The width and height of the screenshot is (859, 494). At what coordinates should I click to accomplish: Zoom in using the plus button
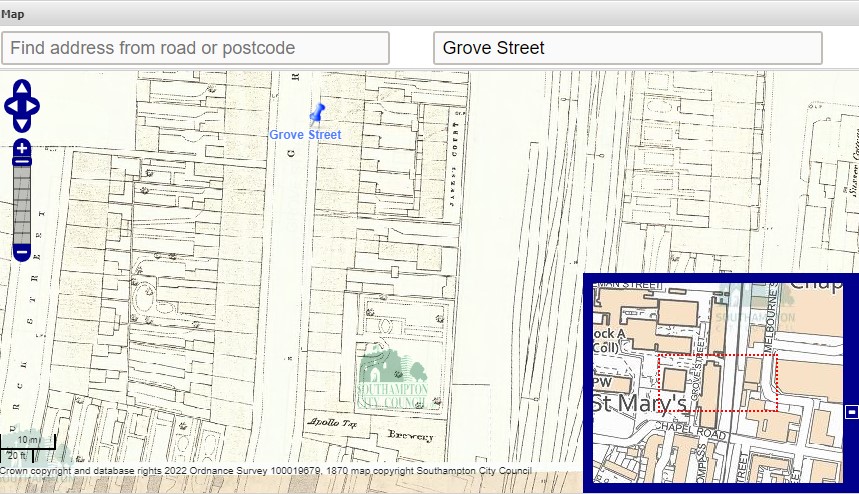(x=22, y=148)
